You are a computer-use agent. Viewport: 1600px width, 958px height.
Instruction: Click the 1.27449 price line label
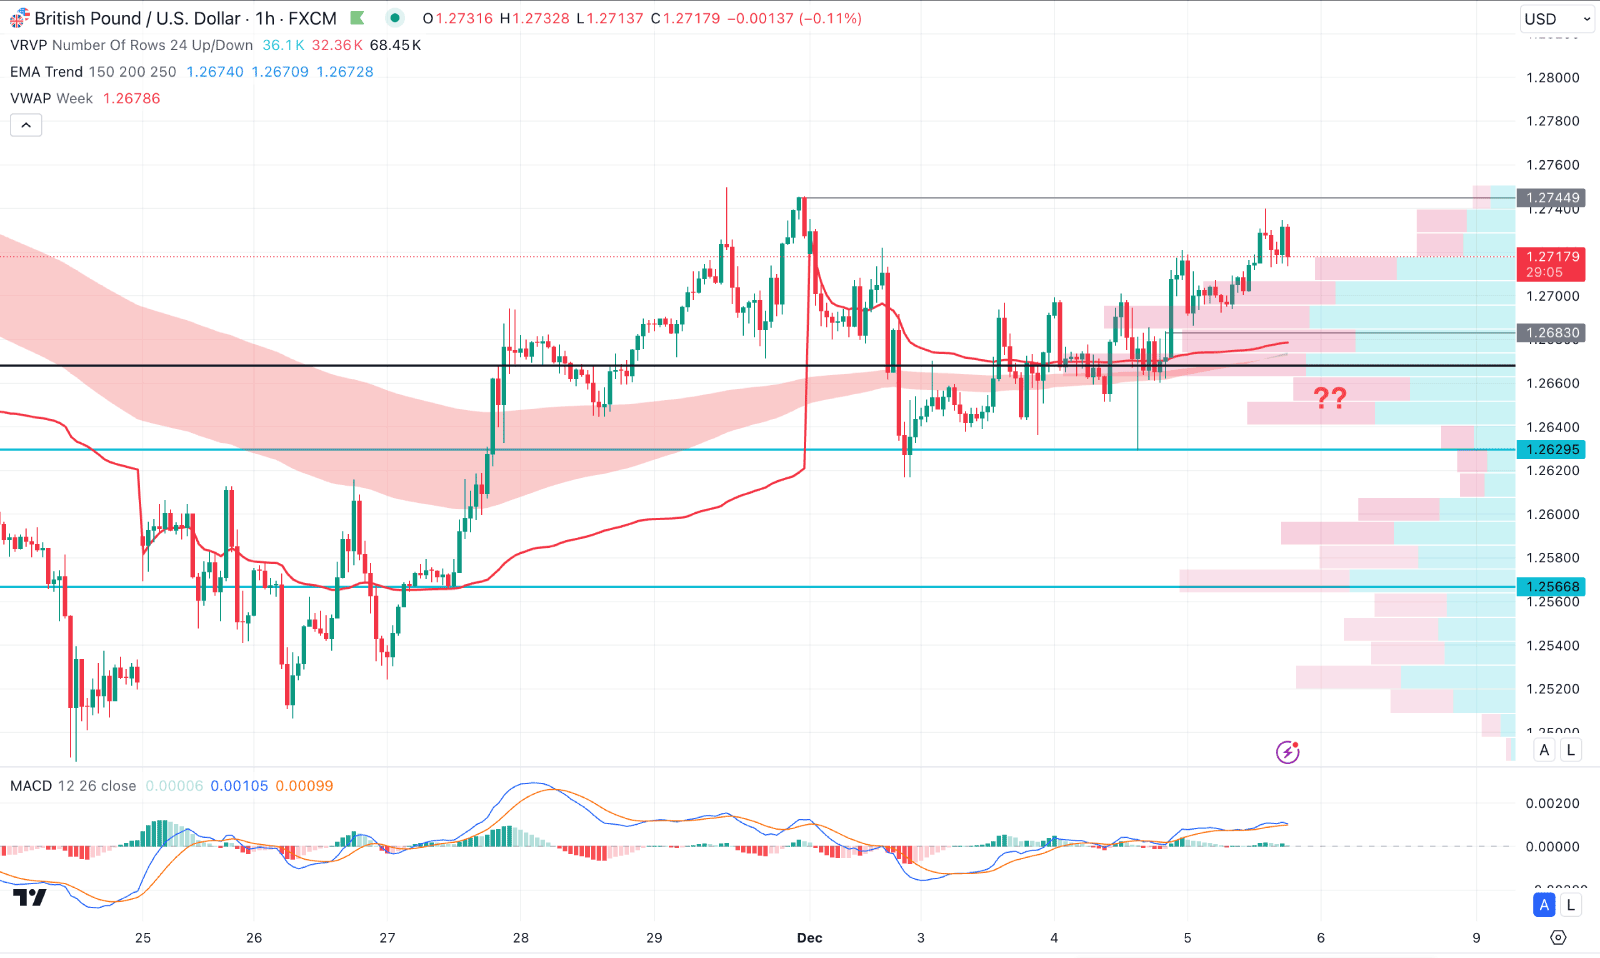coord(1551,198)
